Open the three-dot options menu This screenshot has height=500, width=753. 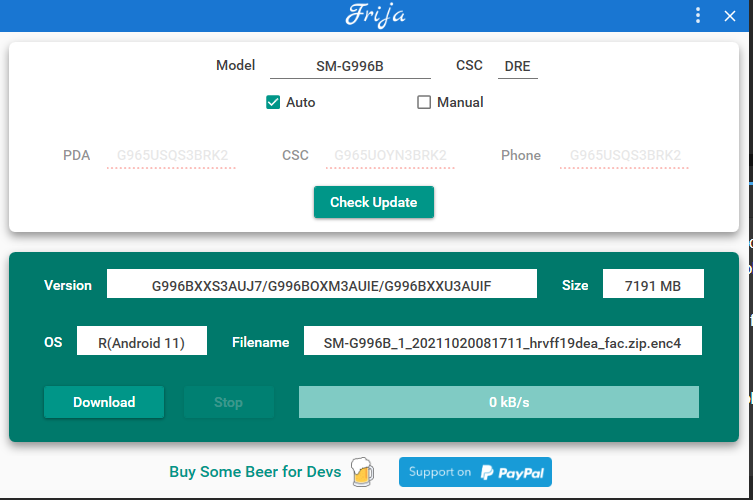pos(698,15)
